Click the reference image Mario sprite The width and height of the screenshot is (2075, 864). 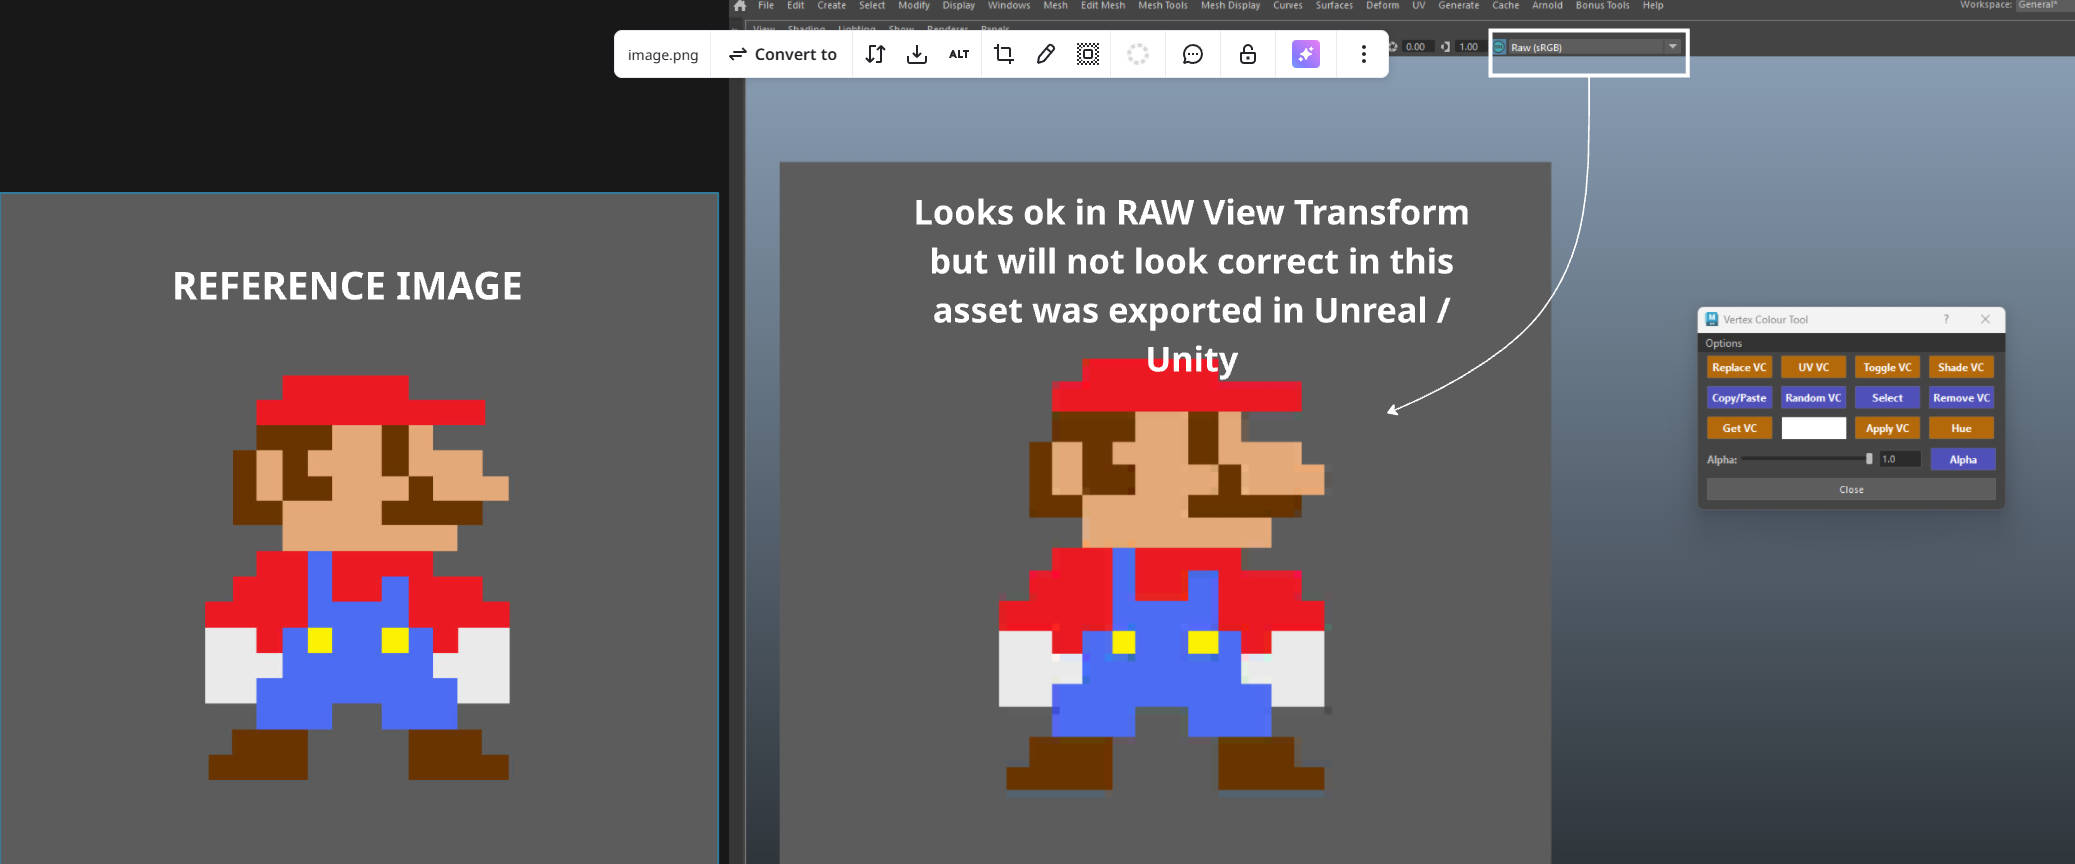(x=357, y=577)
